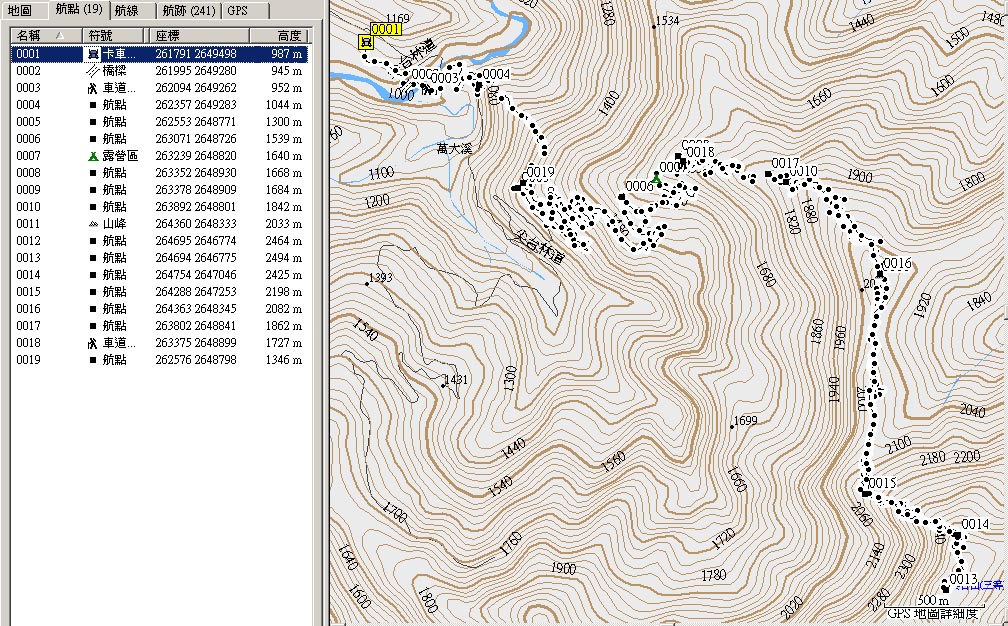Click the summit symbol icon in row 0011
Viewport: 1008px width, 626px height.
pos(93,224)
